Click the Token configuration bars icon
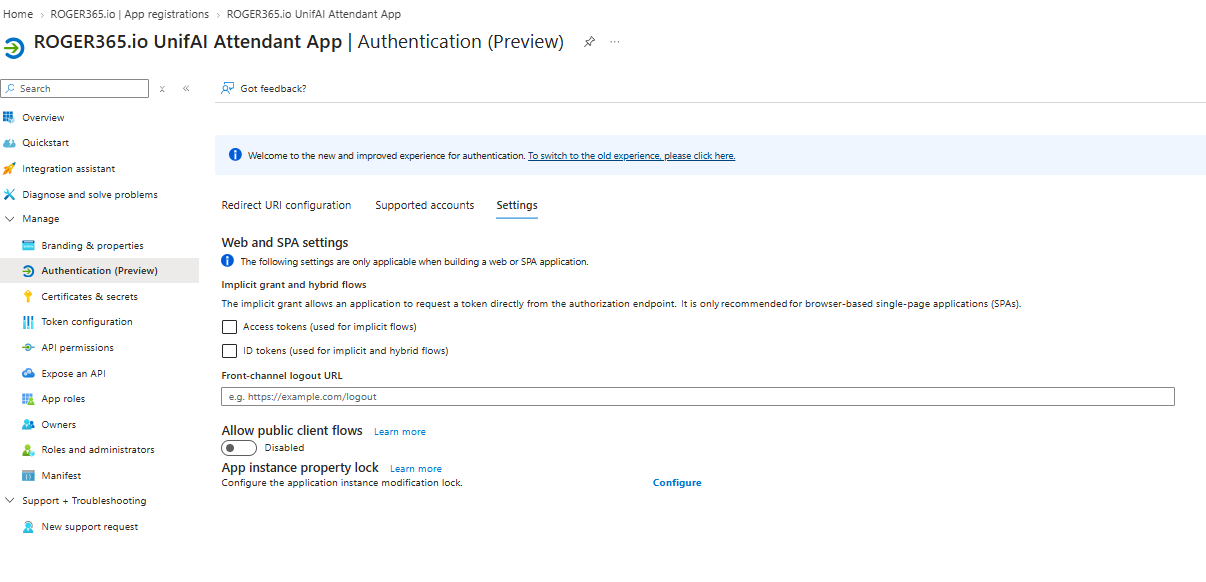 [28, 322]
